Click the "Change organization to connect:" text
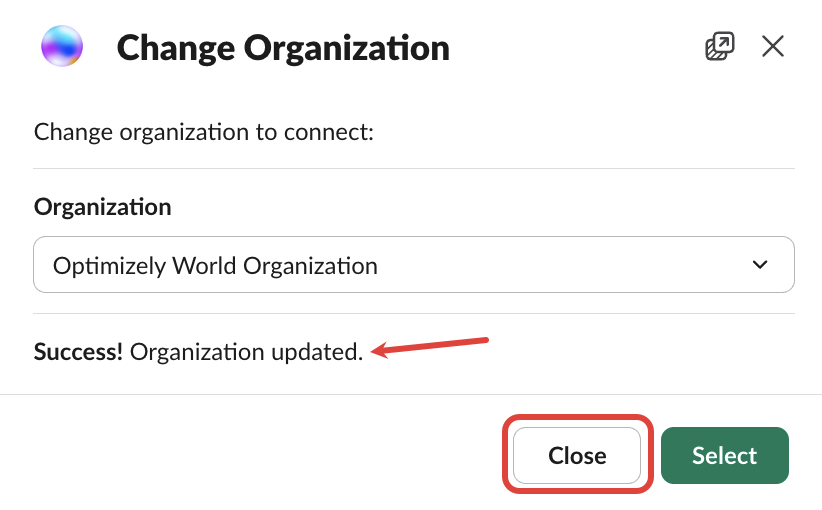822x510 pixels. (203, 132)
